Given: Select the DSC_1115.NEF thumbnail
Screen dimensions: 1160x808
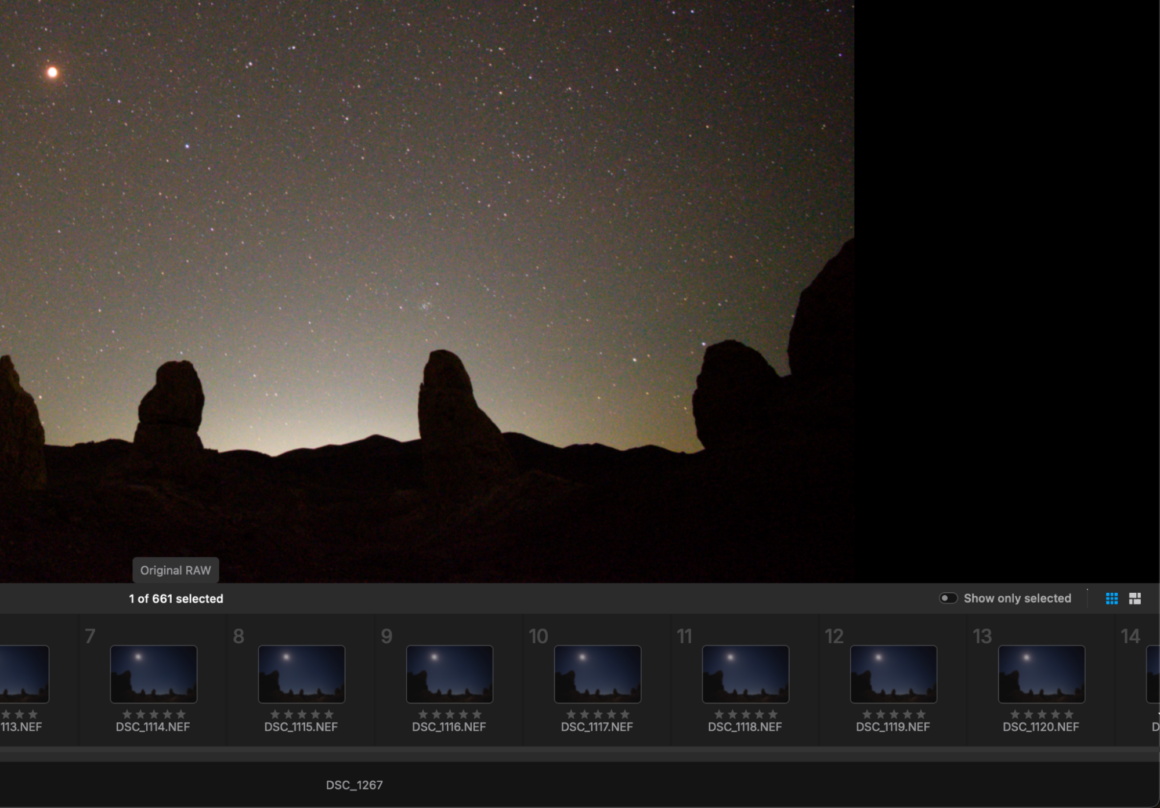Looking at the screenshot, I should [301, 674].
